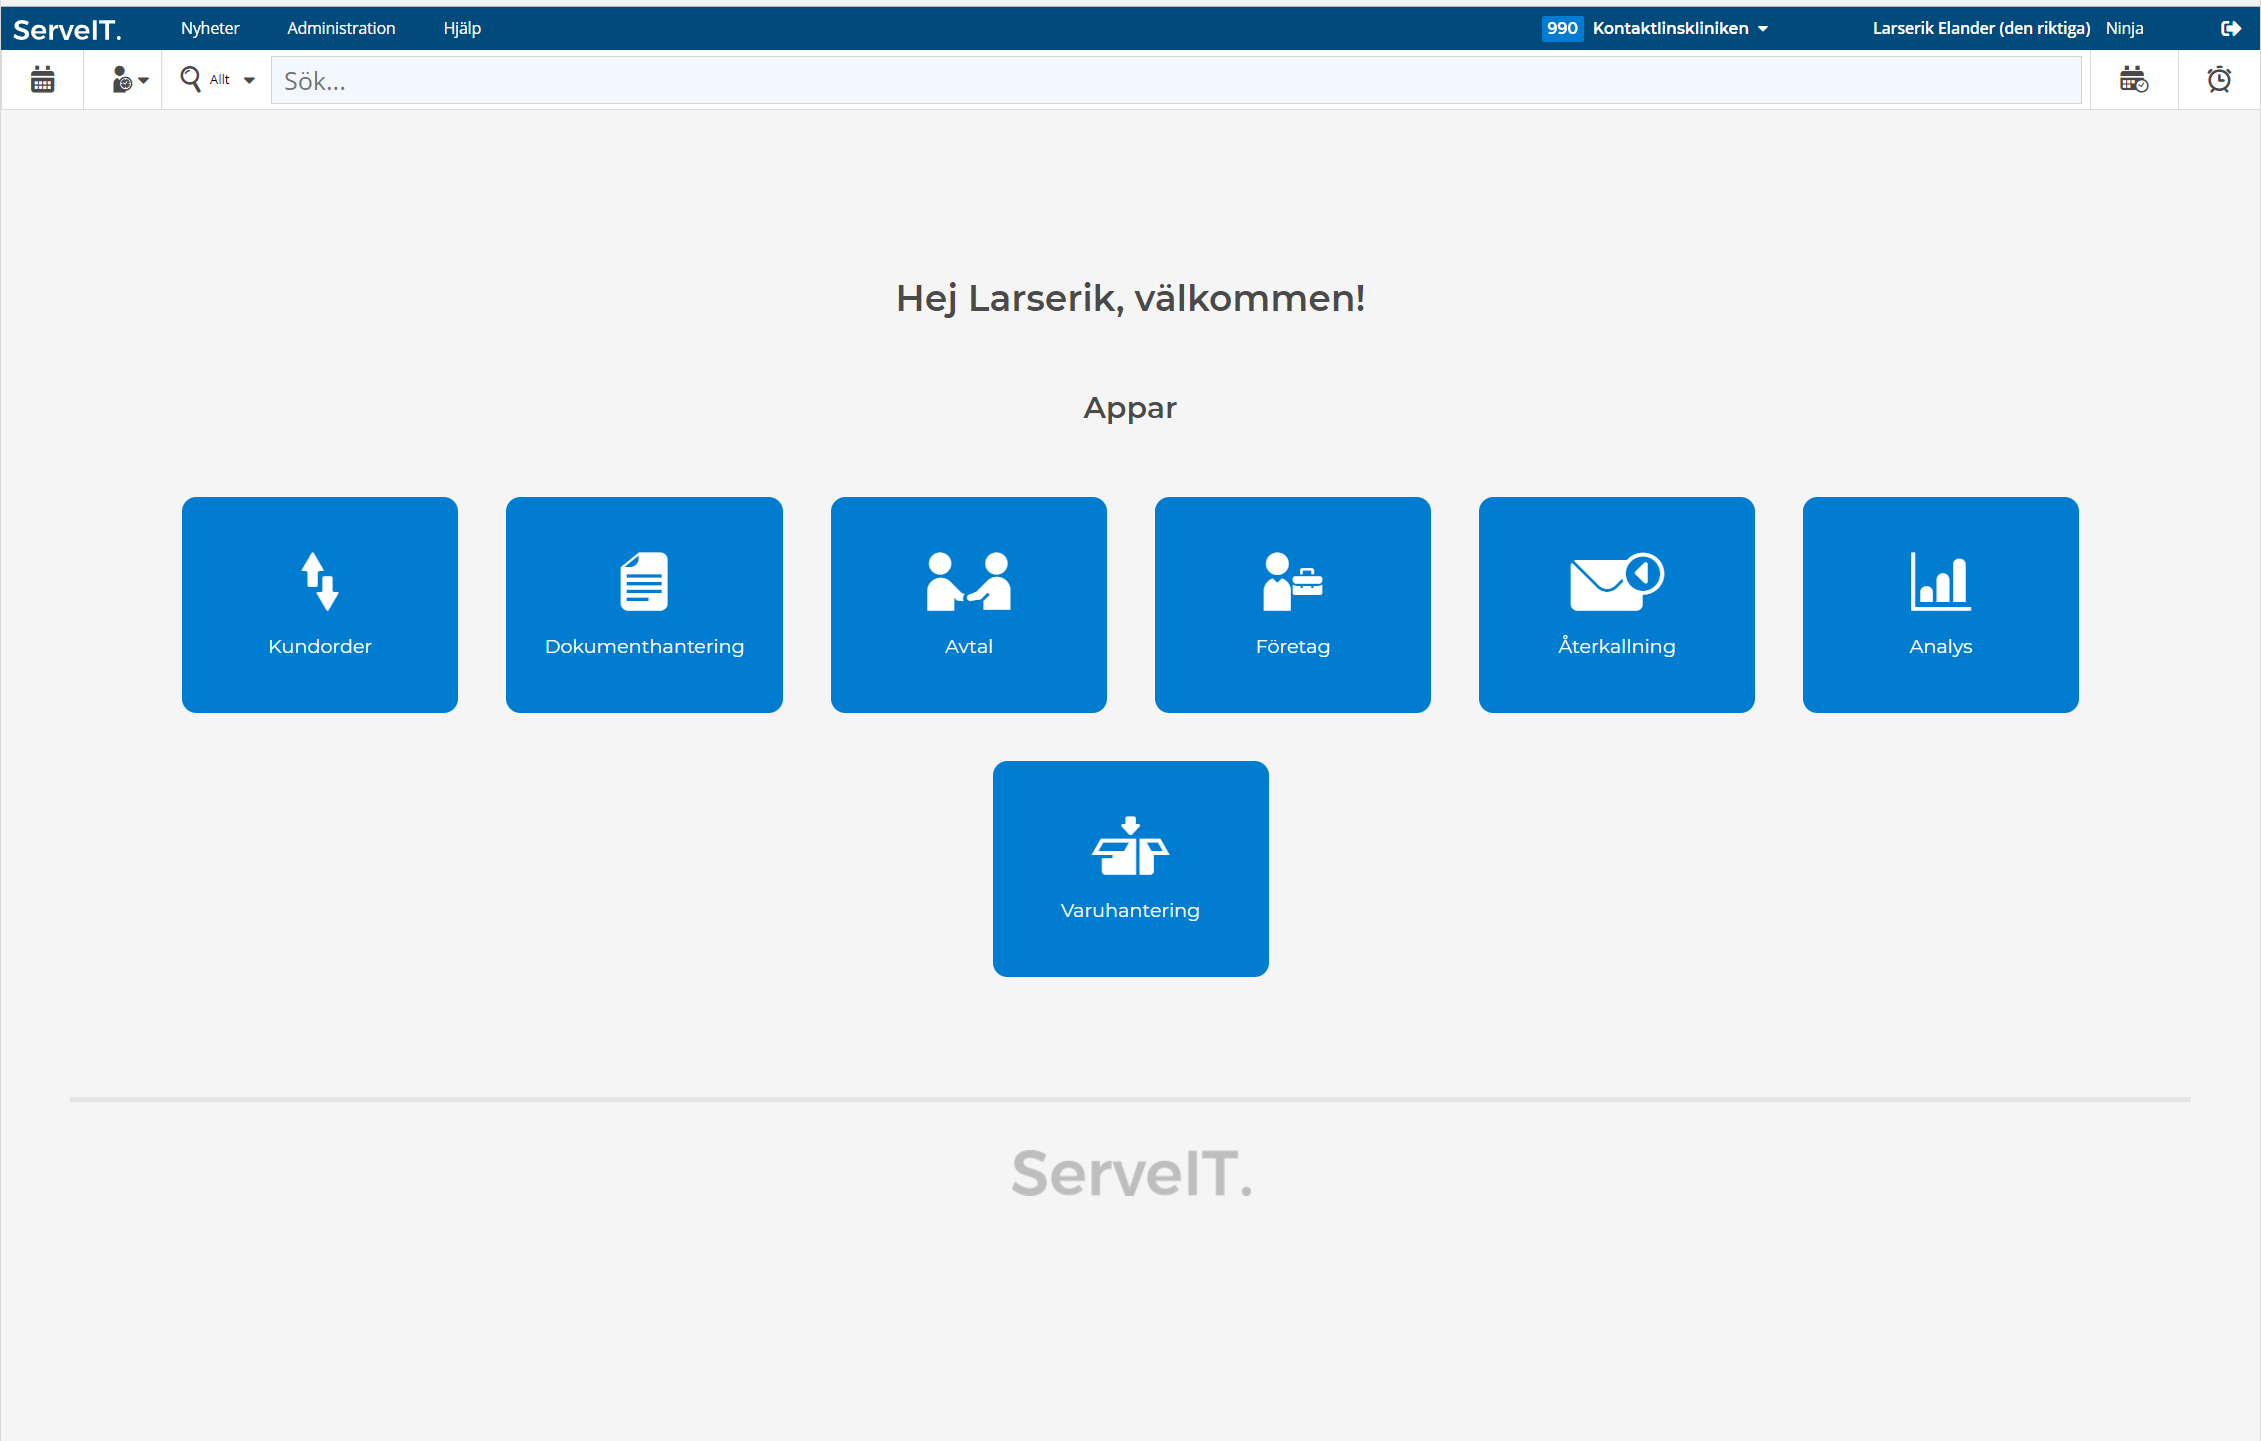Open the Administration menu
Image resolution: width=2261 pixels, height=1441 pixels.
click(x=341, y=28)
